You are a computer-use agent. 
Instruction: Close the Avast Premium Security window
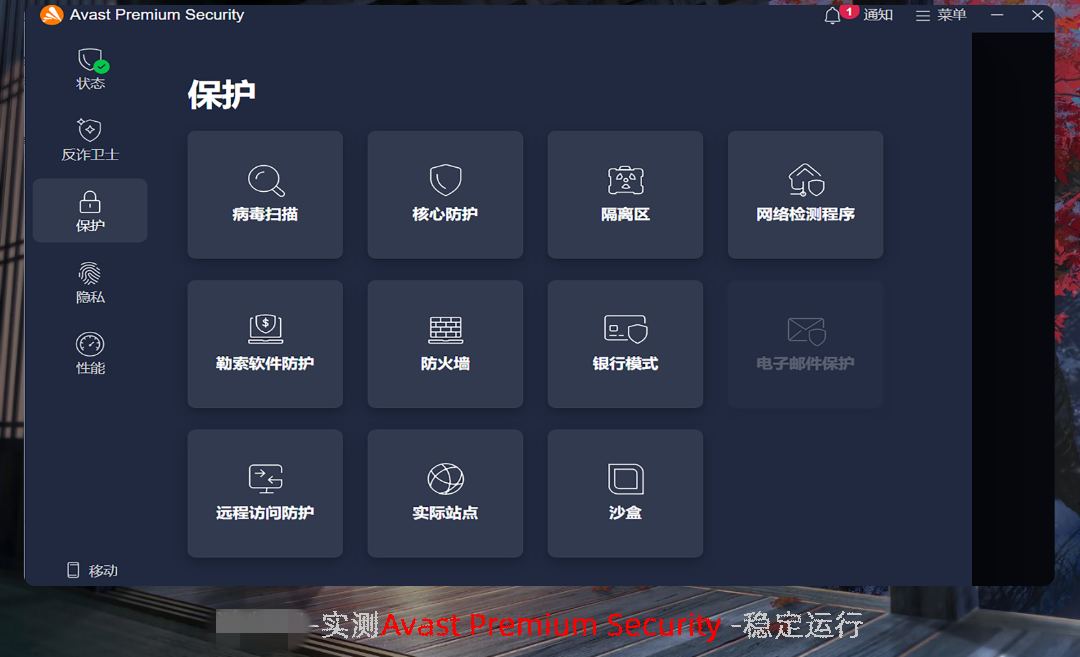coord(1037,14)
